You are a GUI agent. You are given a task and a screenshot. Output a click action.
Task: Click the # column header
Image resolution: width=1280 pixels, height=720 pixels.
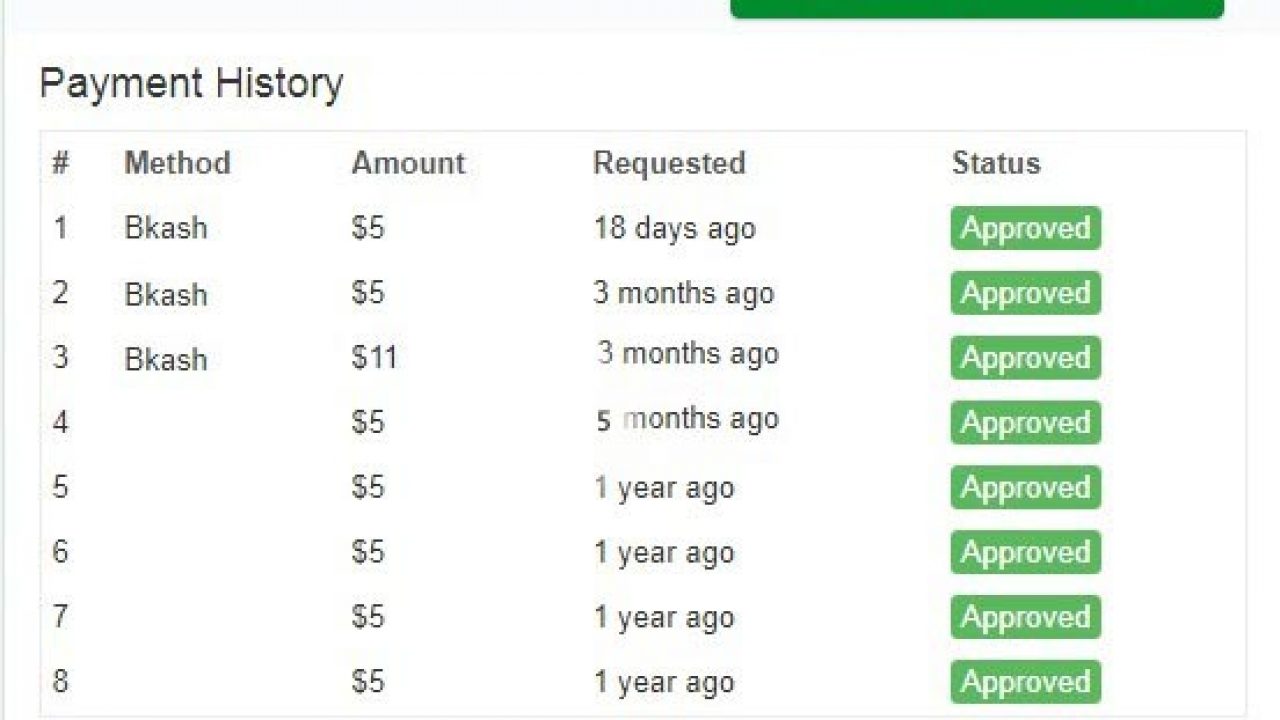[x=61, y=163]
